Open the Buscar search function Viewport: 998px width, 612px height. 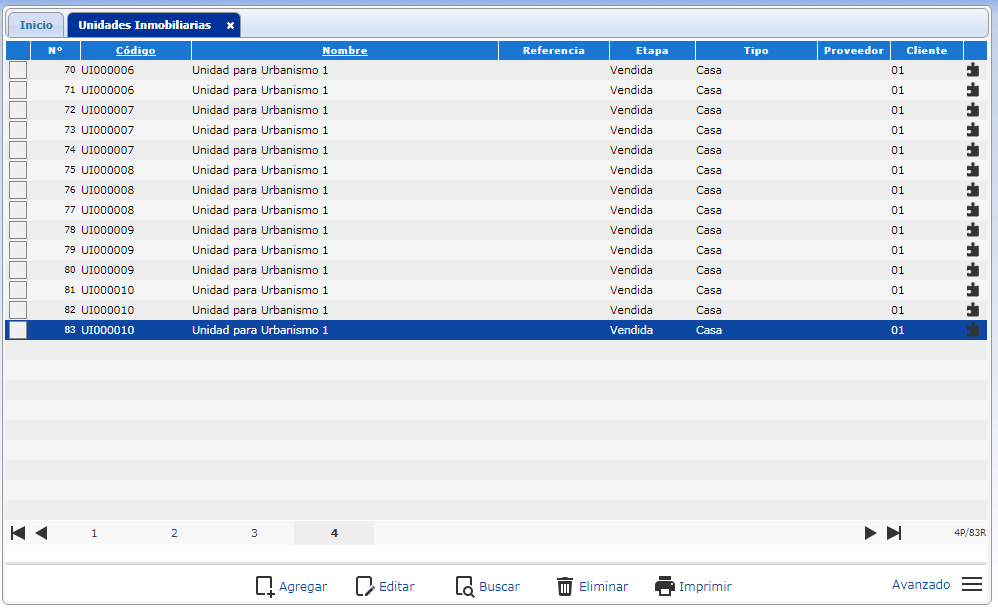(x=488, y=586)
